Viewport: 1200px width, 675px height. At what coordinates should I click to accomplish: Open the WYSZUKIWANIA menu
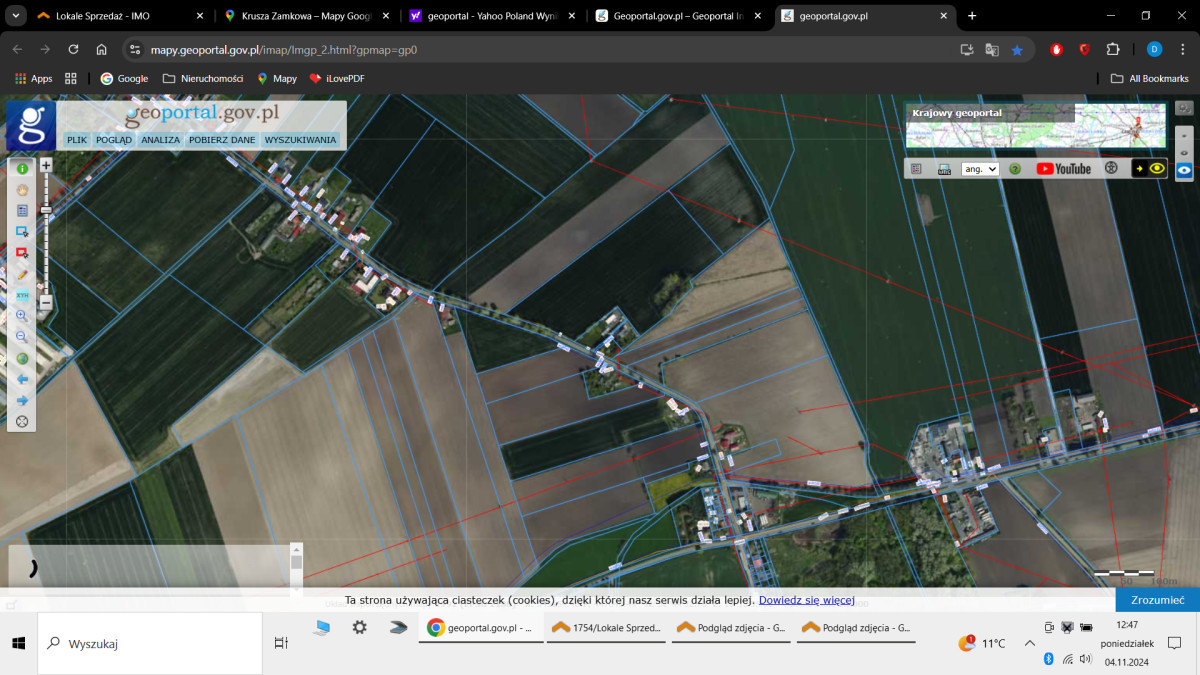(x=300, y=140)
